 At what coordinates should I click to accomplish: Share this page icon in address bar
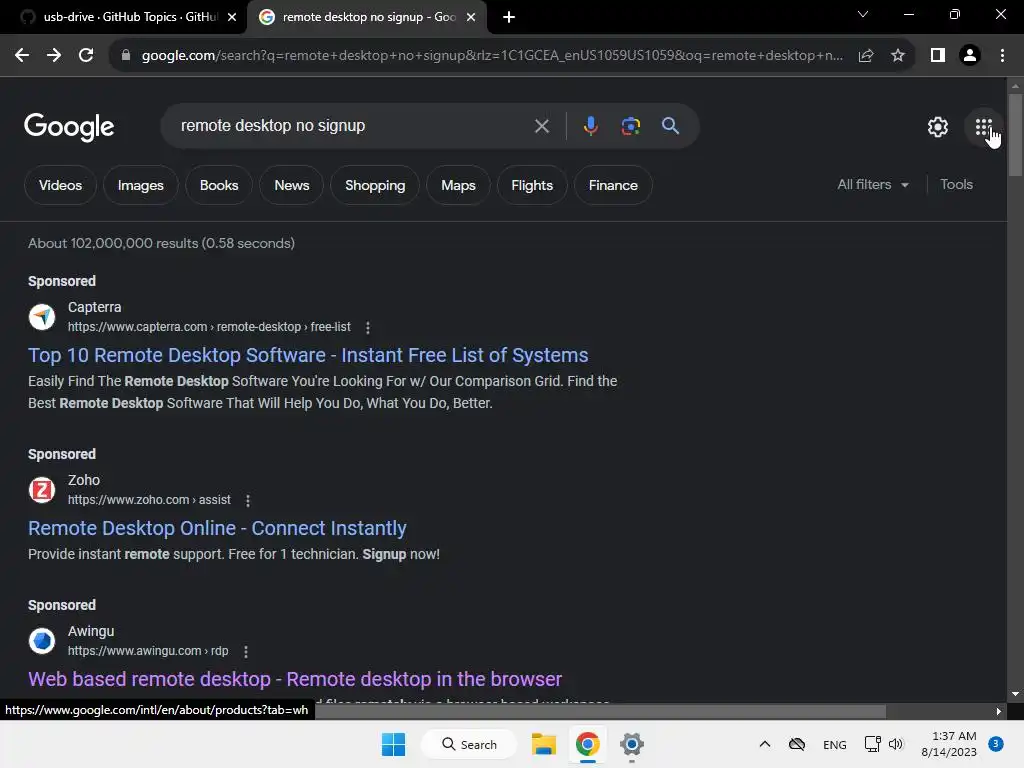click(x=866, y=55)
